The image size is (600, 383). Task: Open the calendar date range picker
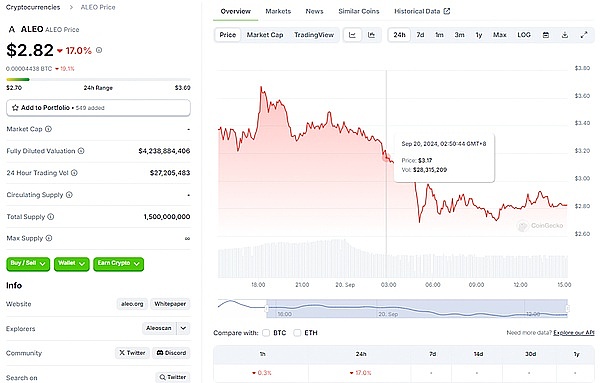[x=546, y=35]
